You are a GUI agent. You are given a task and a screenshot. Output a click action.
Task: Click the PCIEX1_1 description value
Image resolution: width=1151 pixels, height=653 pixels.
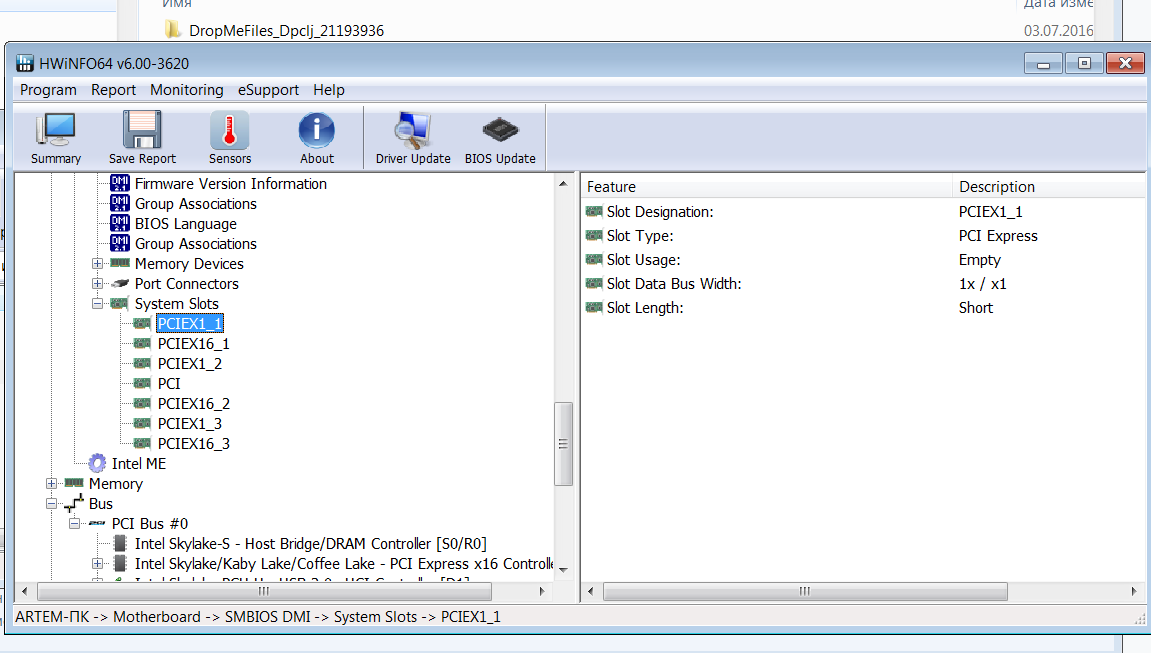coord(990,211)
